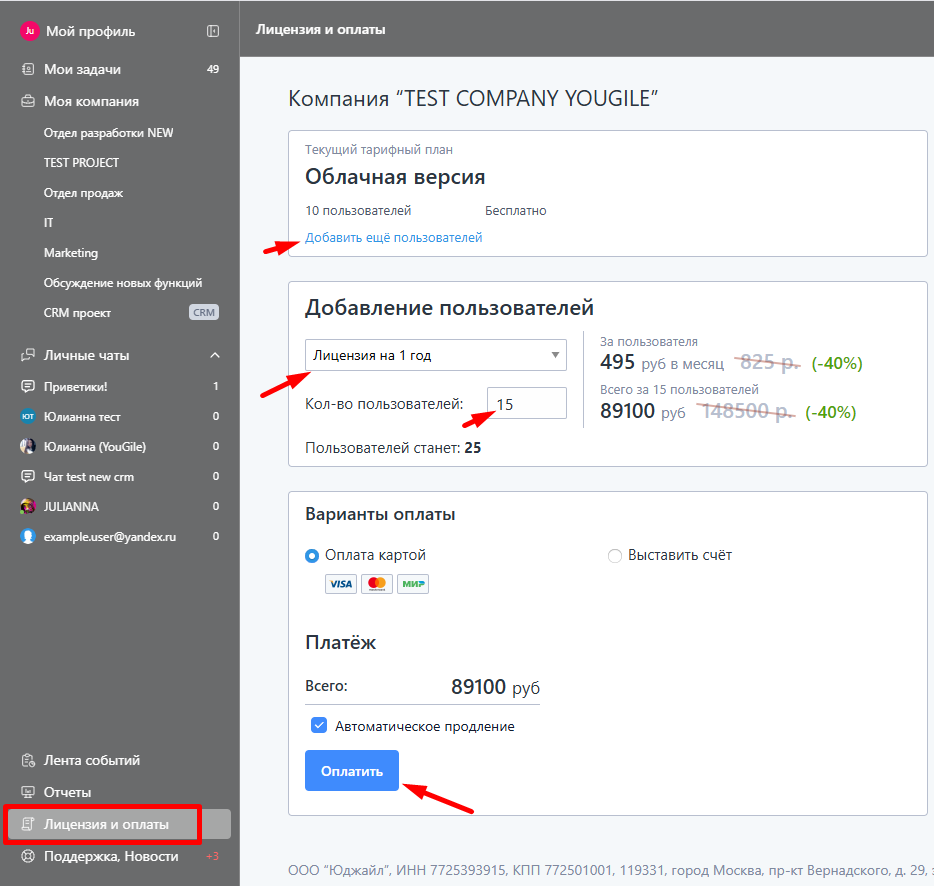Collapse the 'Личные чаты' section chevron
934x886 pixels.
(x=213, y=355)
